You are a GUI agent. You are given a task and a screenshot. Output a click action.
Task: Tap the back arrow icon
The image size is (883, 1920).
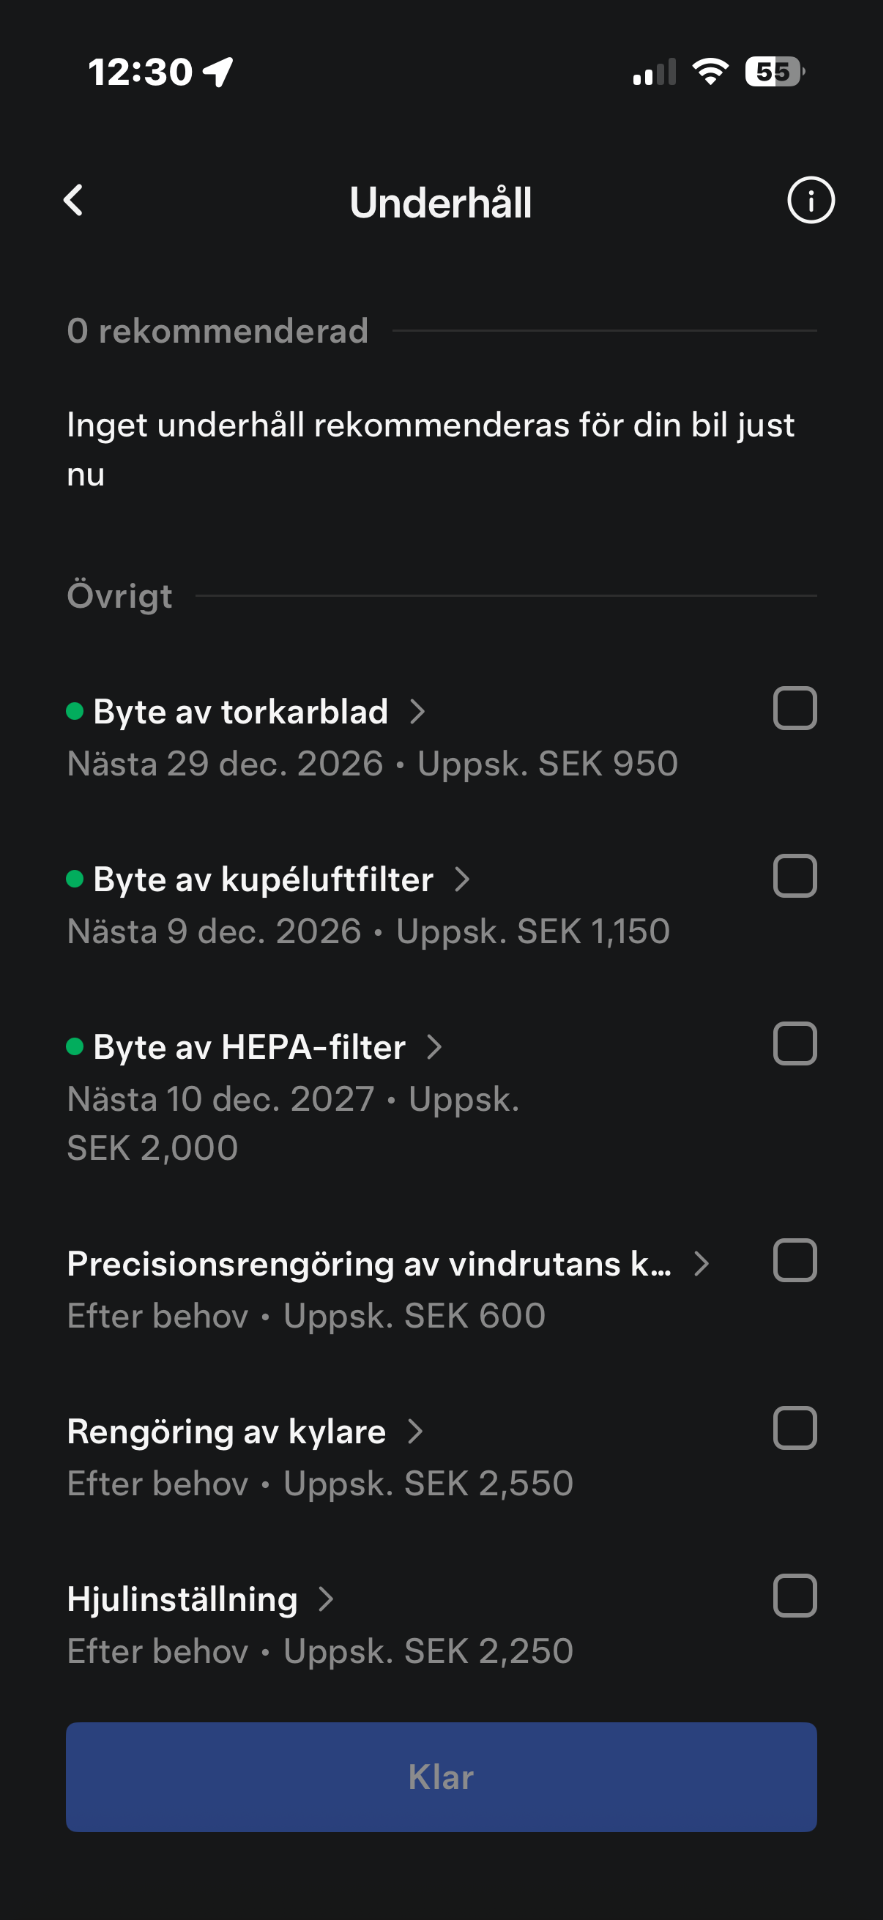pyautogui.click(x=74, y=201)
